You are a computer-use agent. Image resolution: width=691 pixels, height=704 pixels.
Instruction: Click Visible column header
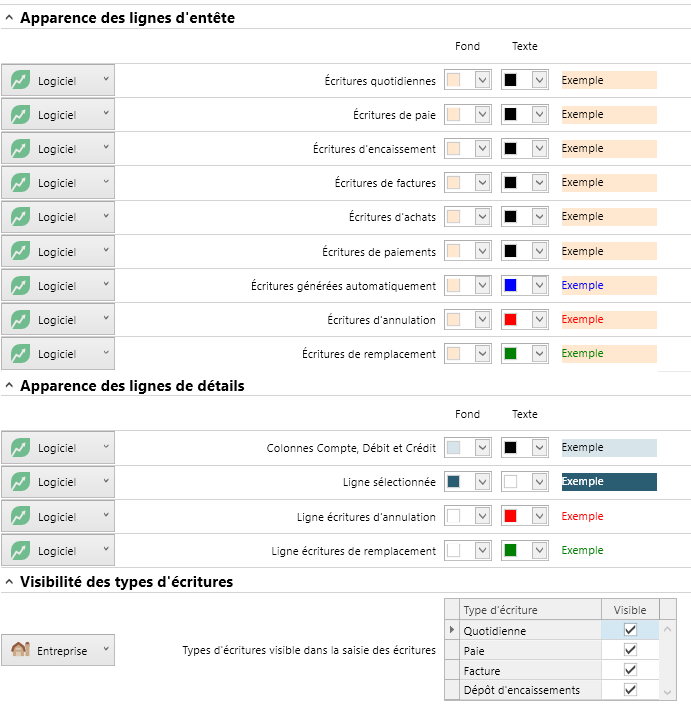630,610
